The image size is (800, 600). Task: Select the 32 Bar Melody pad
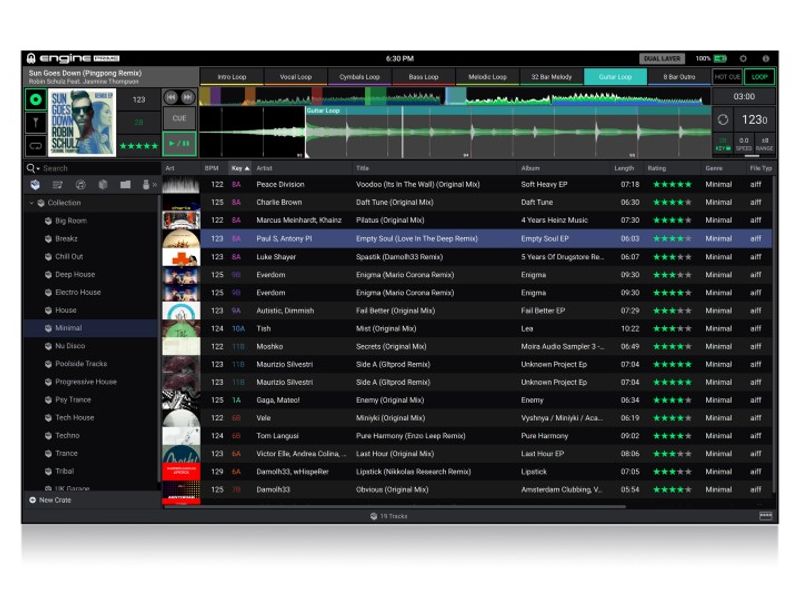(552, 77)
